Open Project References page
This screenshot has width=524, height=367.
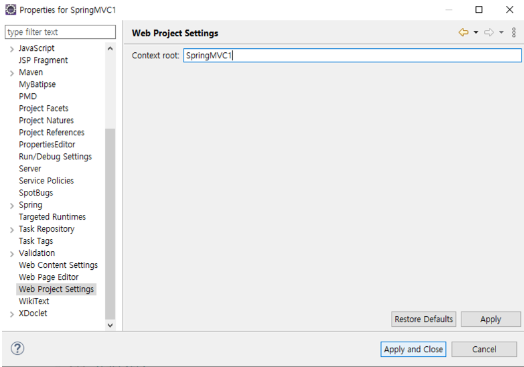click(51, 132)
